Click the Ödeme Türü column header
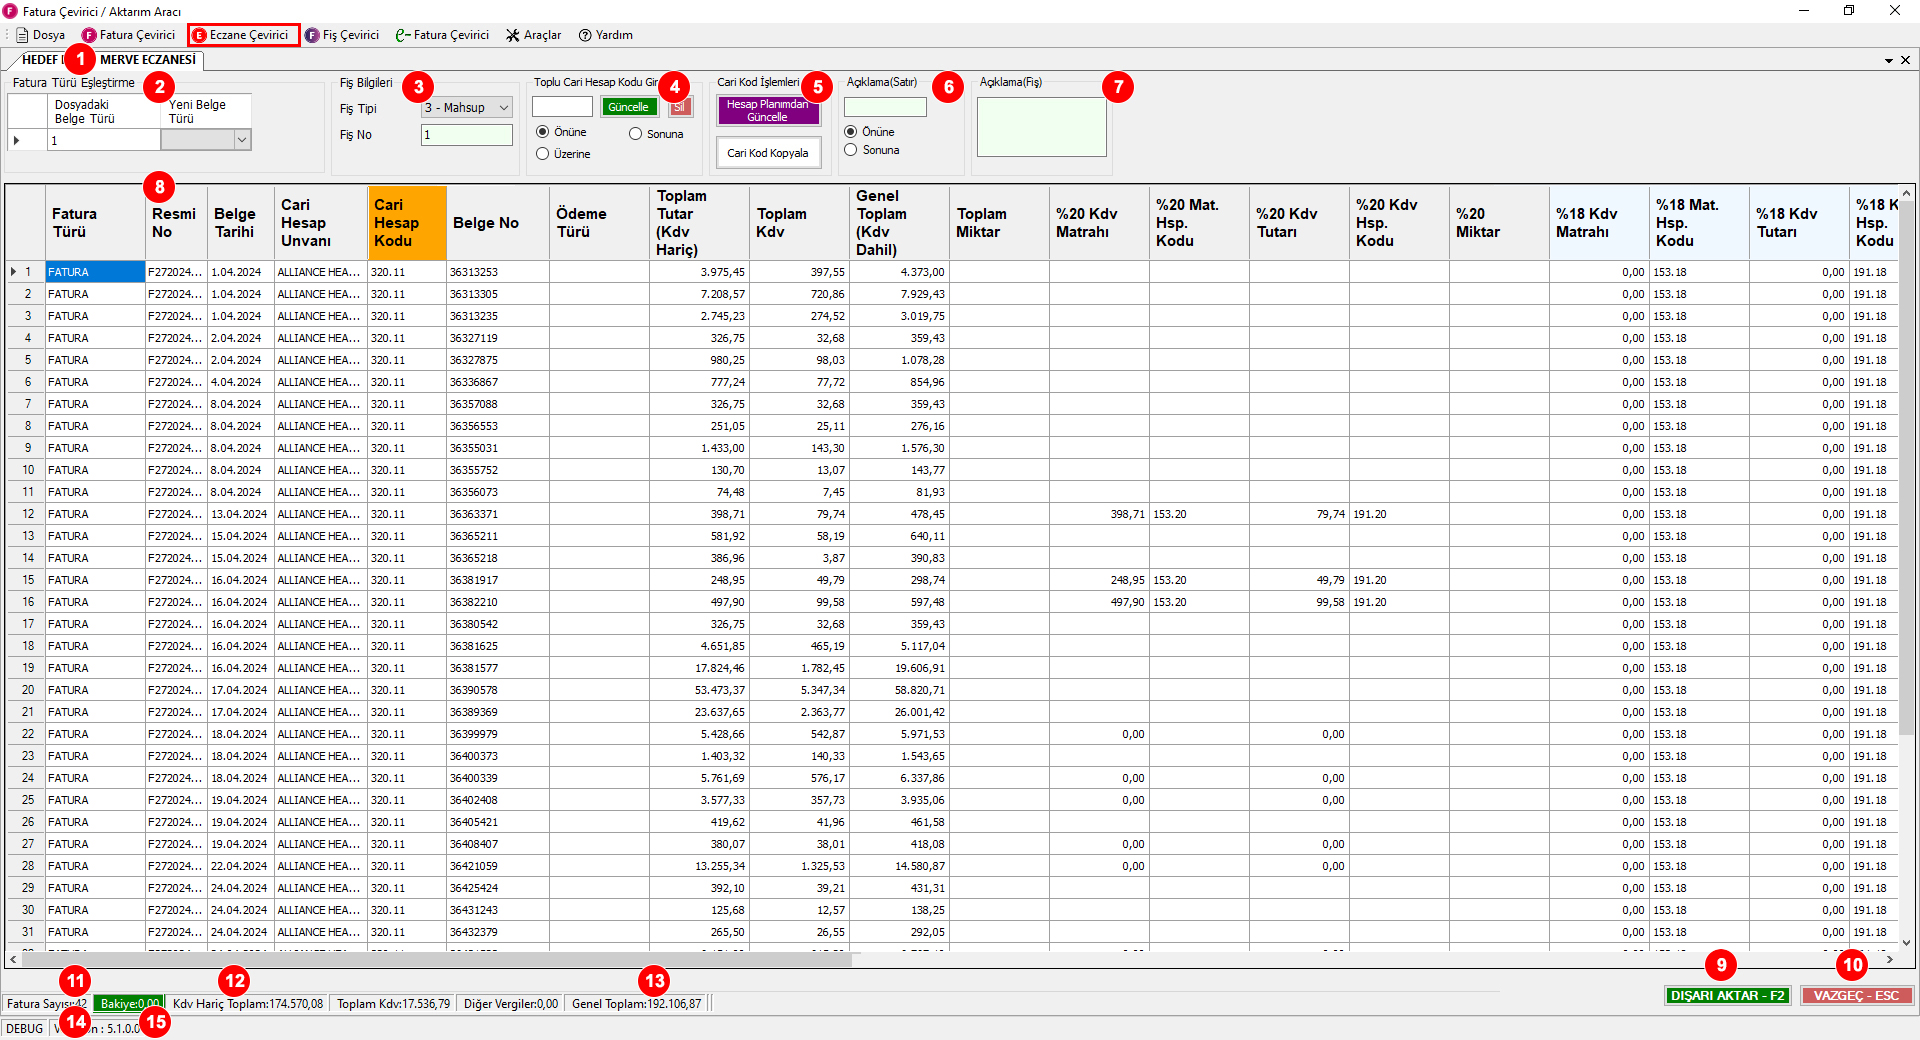Screen dimensions: 1920x1040 [599, 223]
